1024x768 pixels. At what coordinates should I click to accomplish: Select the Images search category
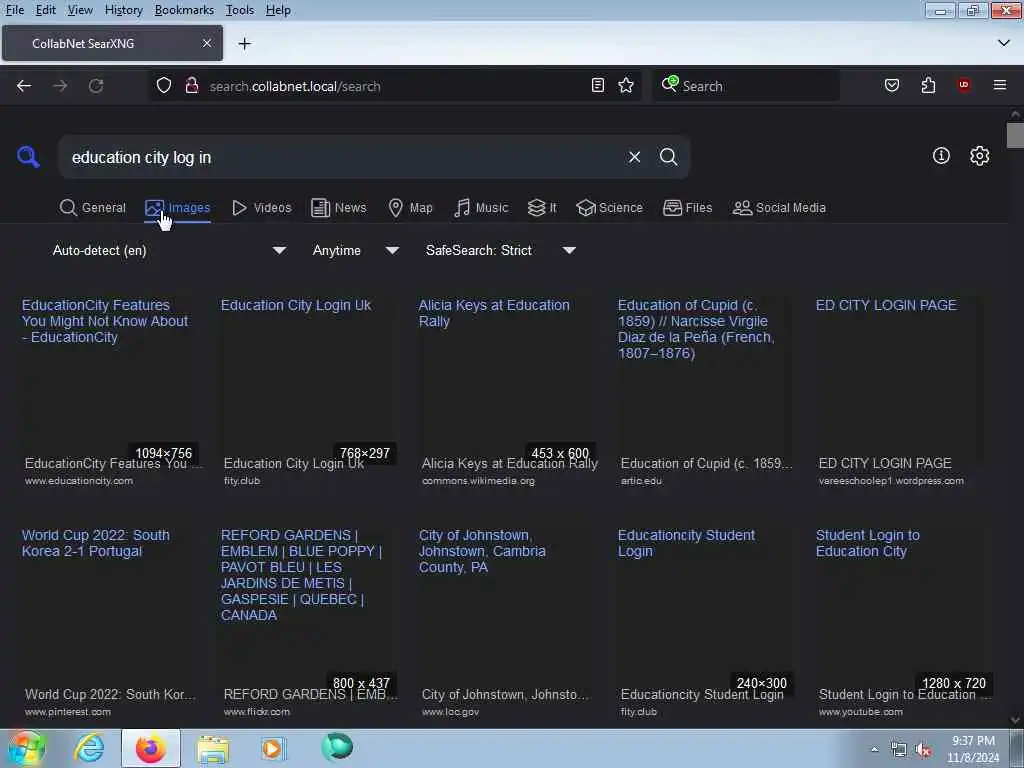coord(178,208)
